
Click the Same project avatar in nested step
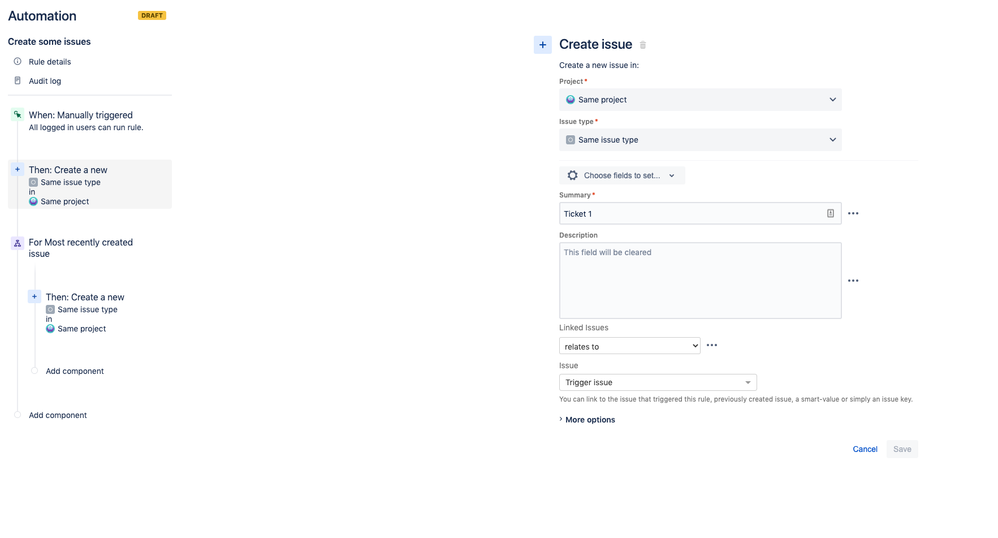click(50, 329)
